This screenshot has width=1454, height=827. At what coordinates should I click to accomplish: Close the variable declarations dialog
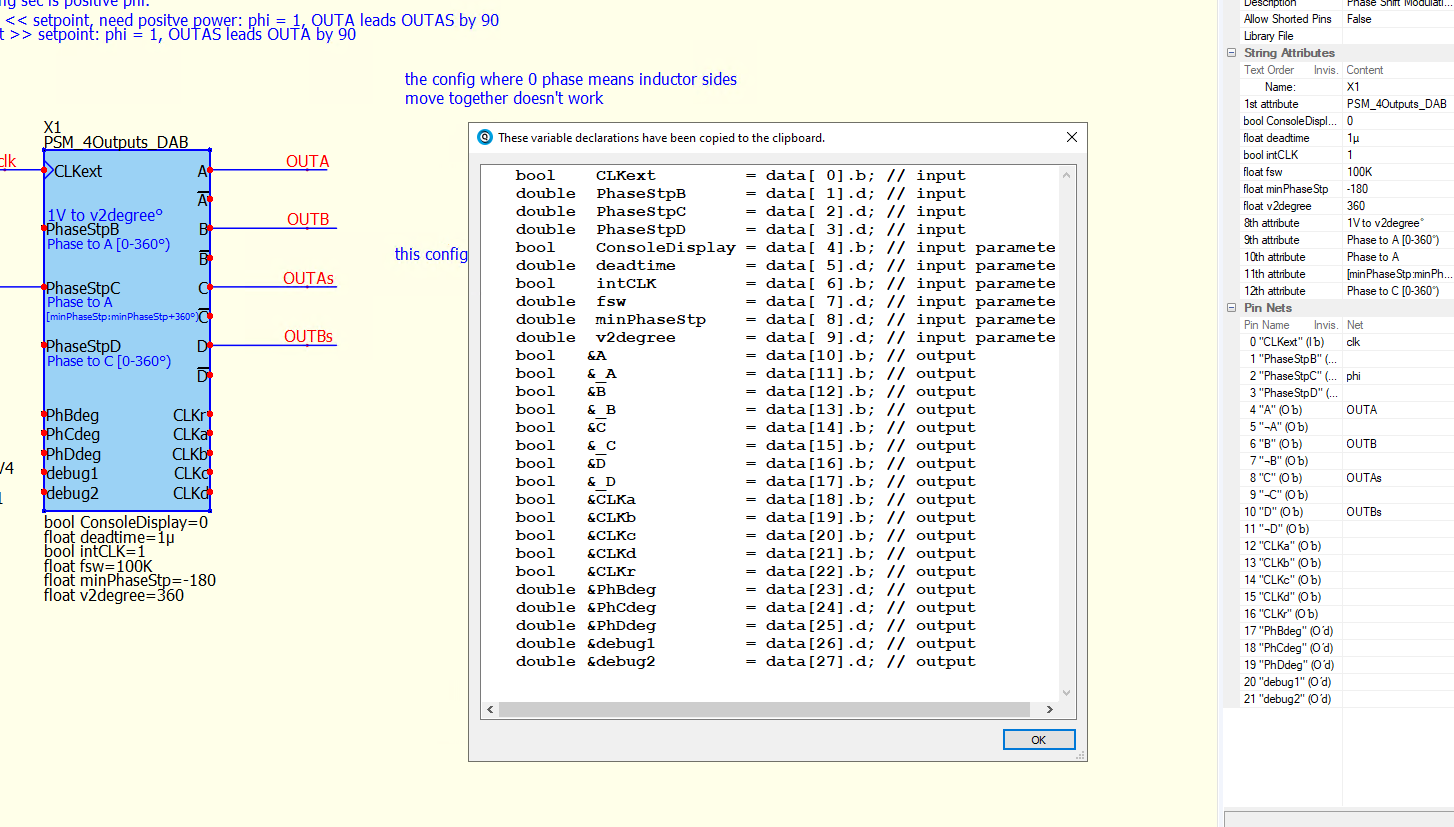tap(1071, 137)
